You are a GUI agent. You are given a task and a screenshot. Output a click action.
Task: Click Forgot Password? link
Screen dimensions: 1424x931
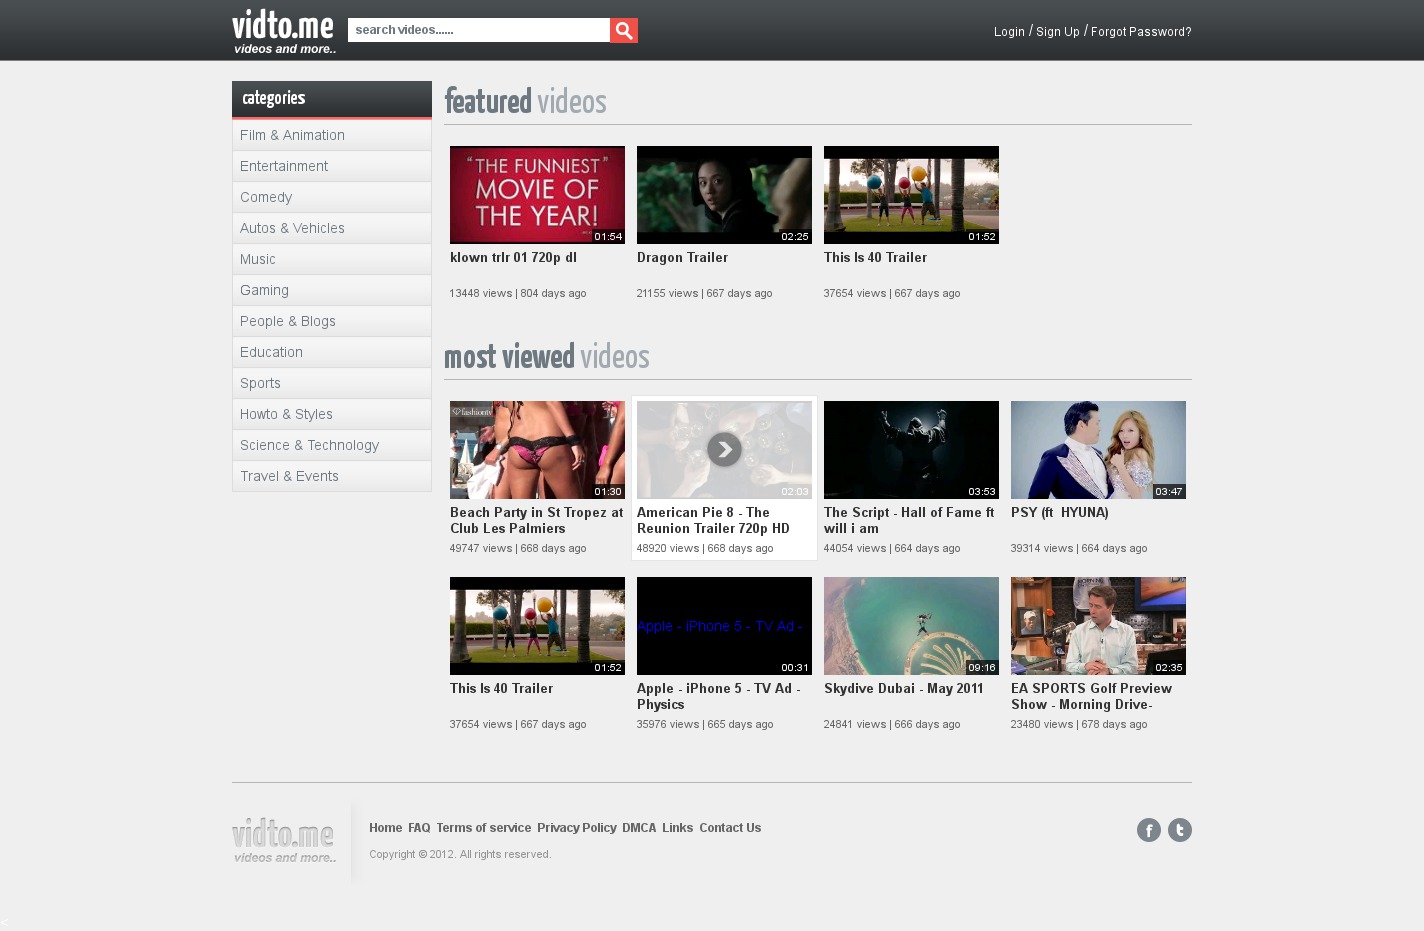click(x=1141, y=32)
